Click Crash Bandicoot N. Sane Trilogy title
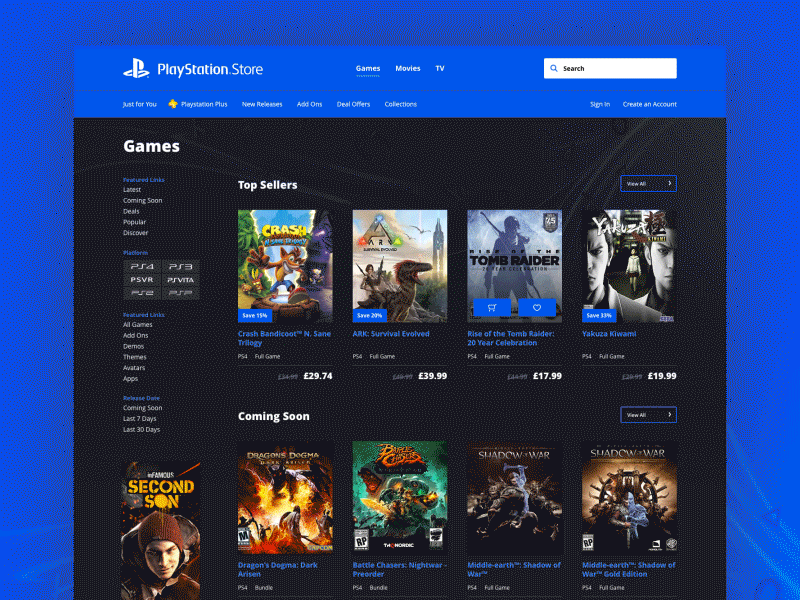This screenshot has width=800, height=600. coord(284,338)
